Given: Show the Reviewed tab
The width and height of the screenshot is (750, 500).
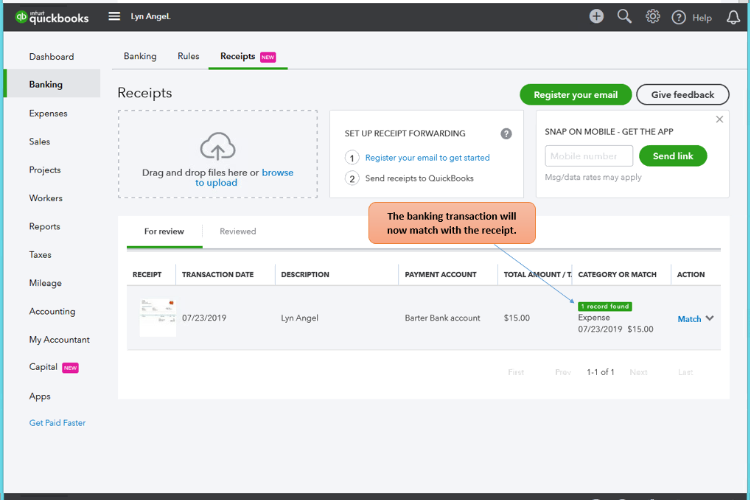Looking at the screenshot, I should 238,231.
